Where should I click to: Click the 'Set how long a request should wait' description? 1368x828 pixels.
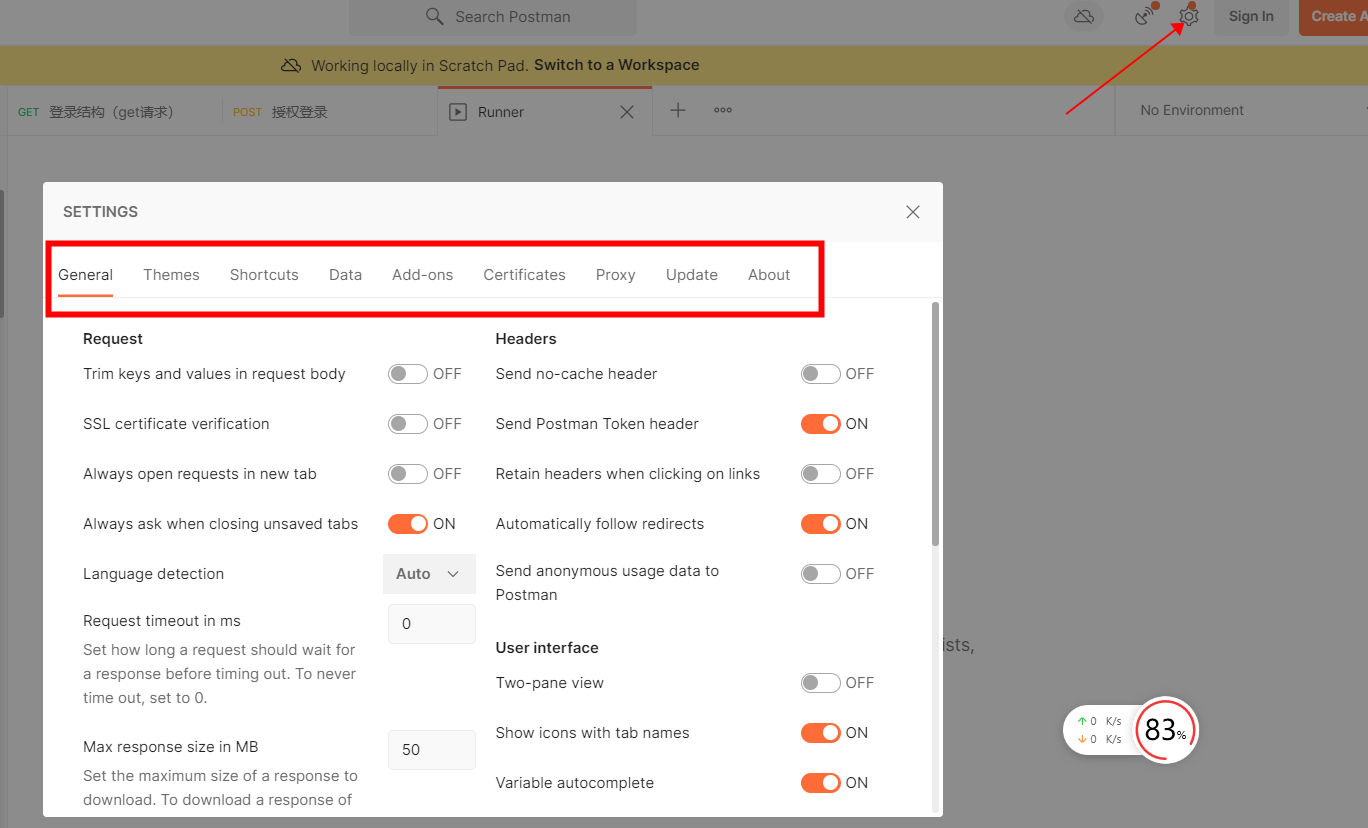pyautogui.click(x=220, y=674)
